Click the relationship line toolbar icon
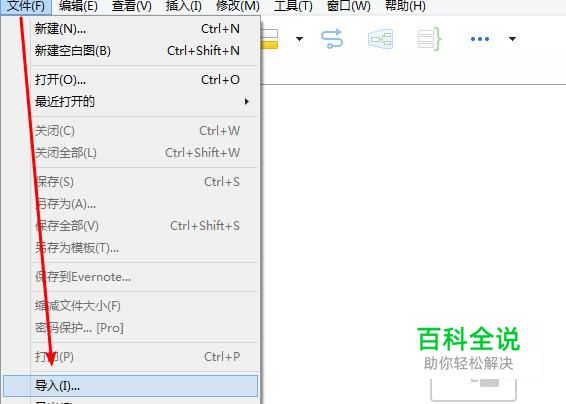Viewport: 566px width, 404px height. coord(332,39)
